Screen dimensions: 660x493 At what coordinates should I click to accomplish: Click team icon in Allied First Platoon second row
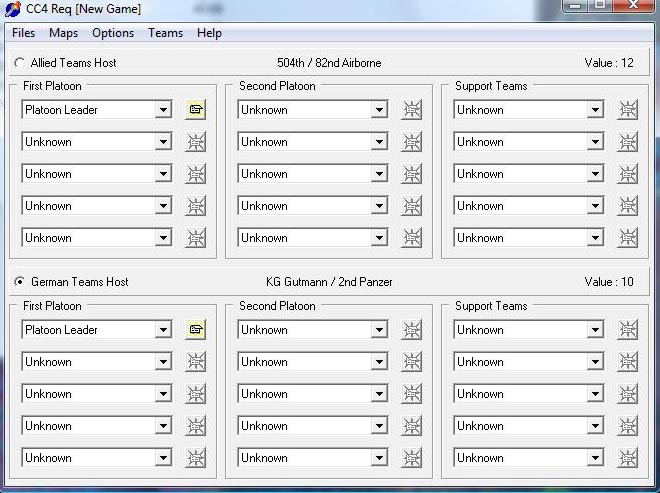[x=195, y=142]
